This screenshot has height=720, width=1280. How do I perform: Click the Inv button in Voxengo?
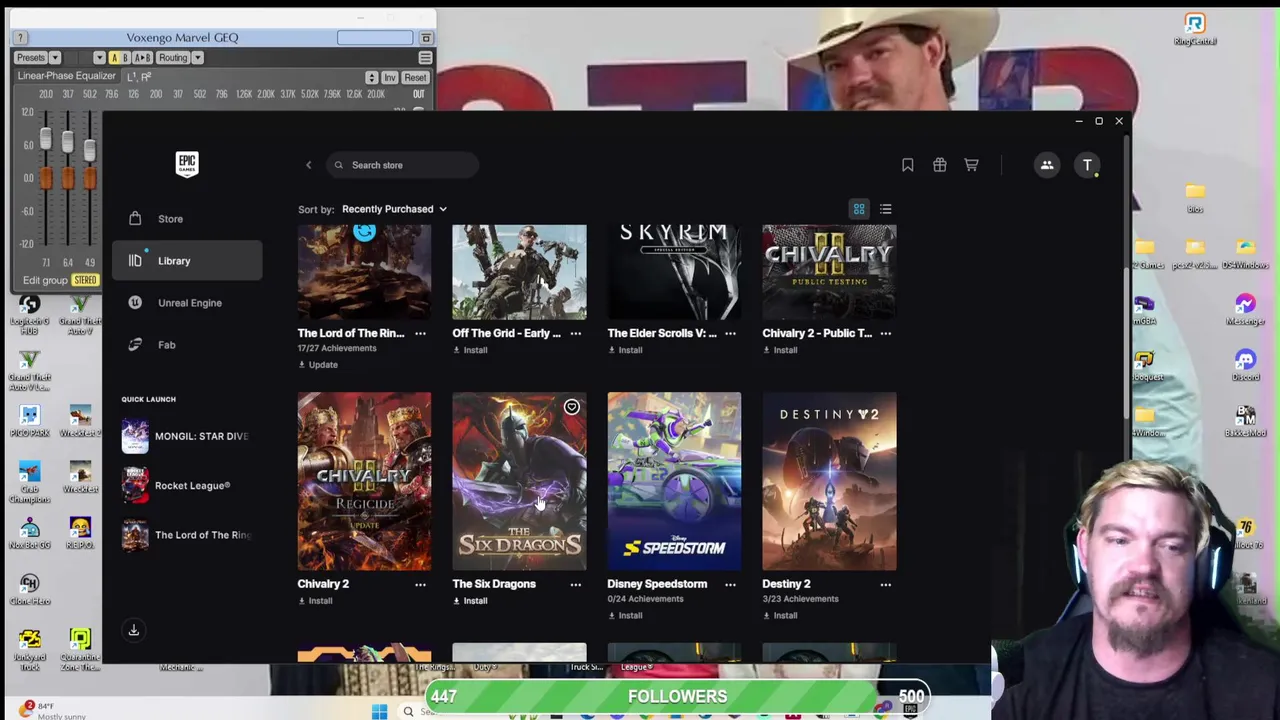390,78
